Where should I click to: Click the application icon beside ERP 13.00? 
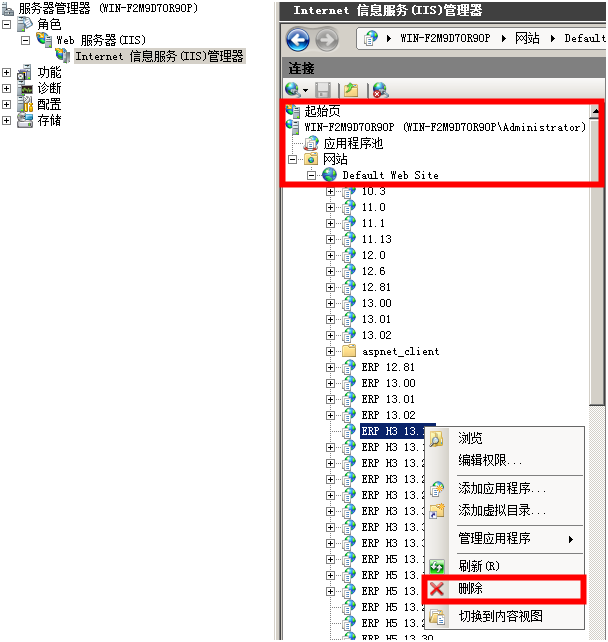pyautogui.click(x=349, y=383)
